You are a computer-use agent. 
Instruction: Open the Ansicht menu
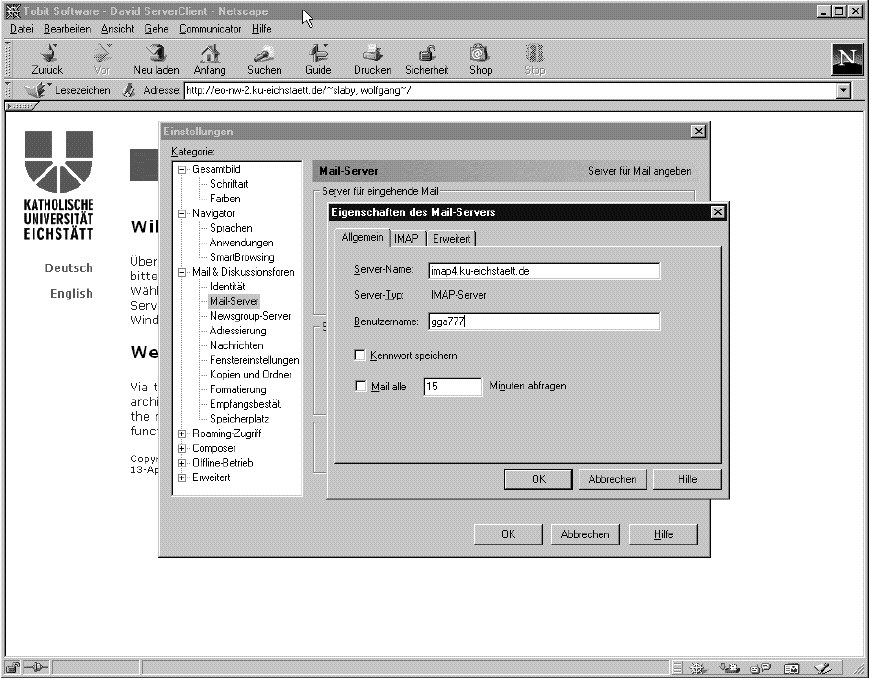tap(117, 29)
